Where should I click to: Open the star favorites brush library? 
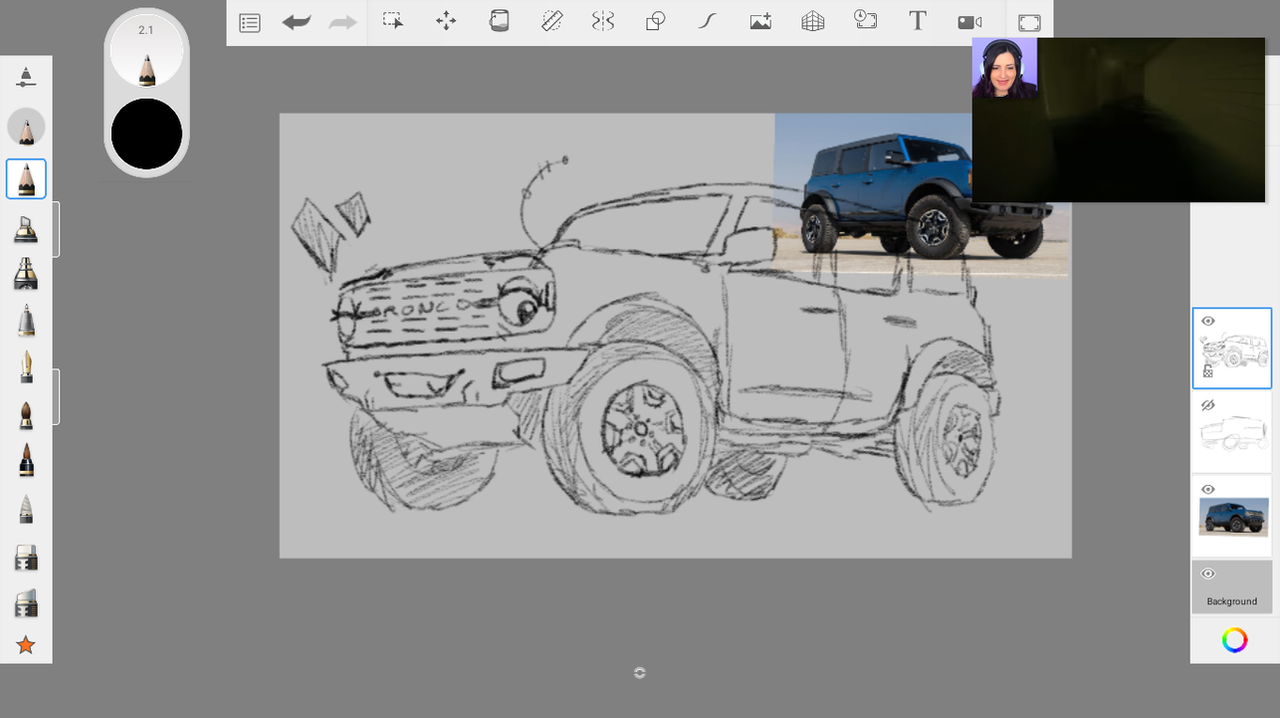[x=26, y=645]
